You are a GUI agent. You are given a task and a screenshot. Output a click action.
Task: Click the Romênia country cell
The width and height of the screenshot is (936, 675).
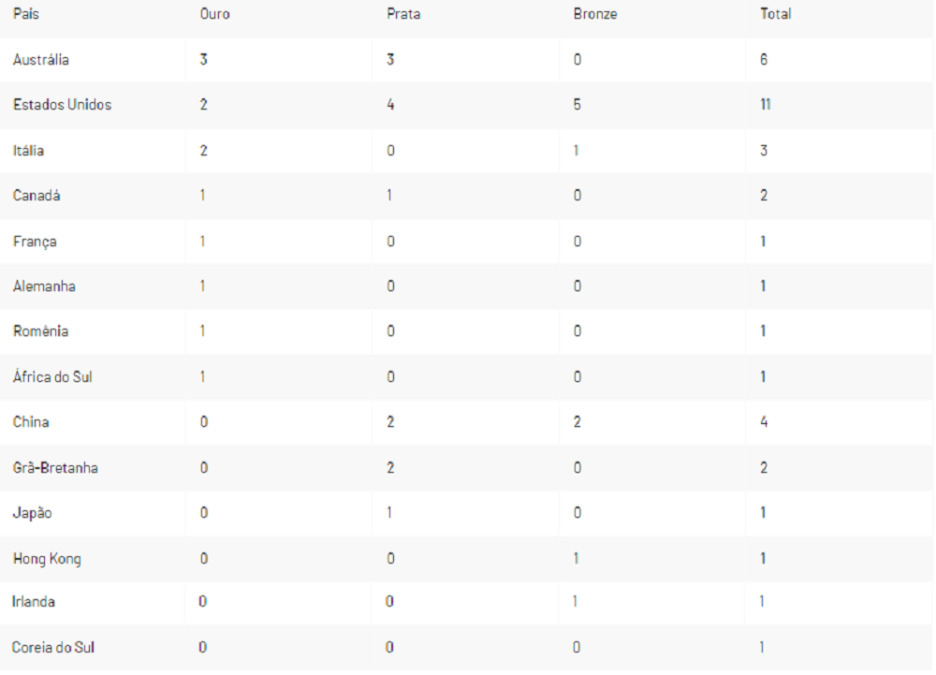40,332
